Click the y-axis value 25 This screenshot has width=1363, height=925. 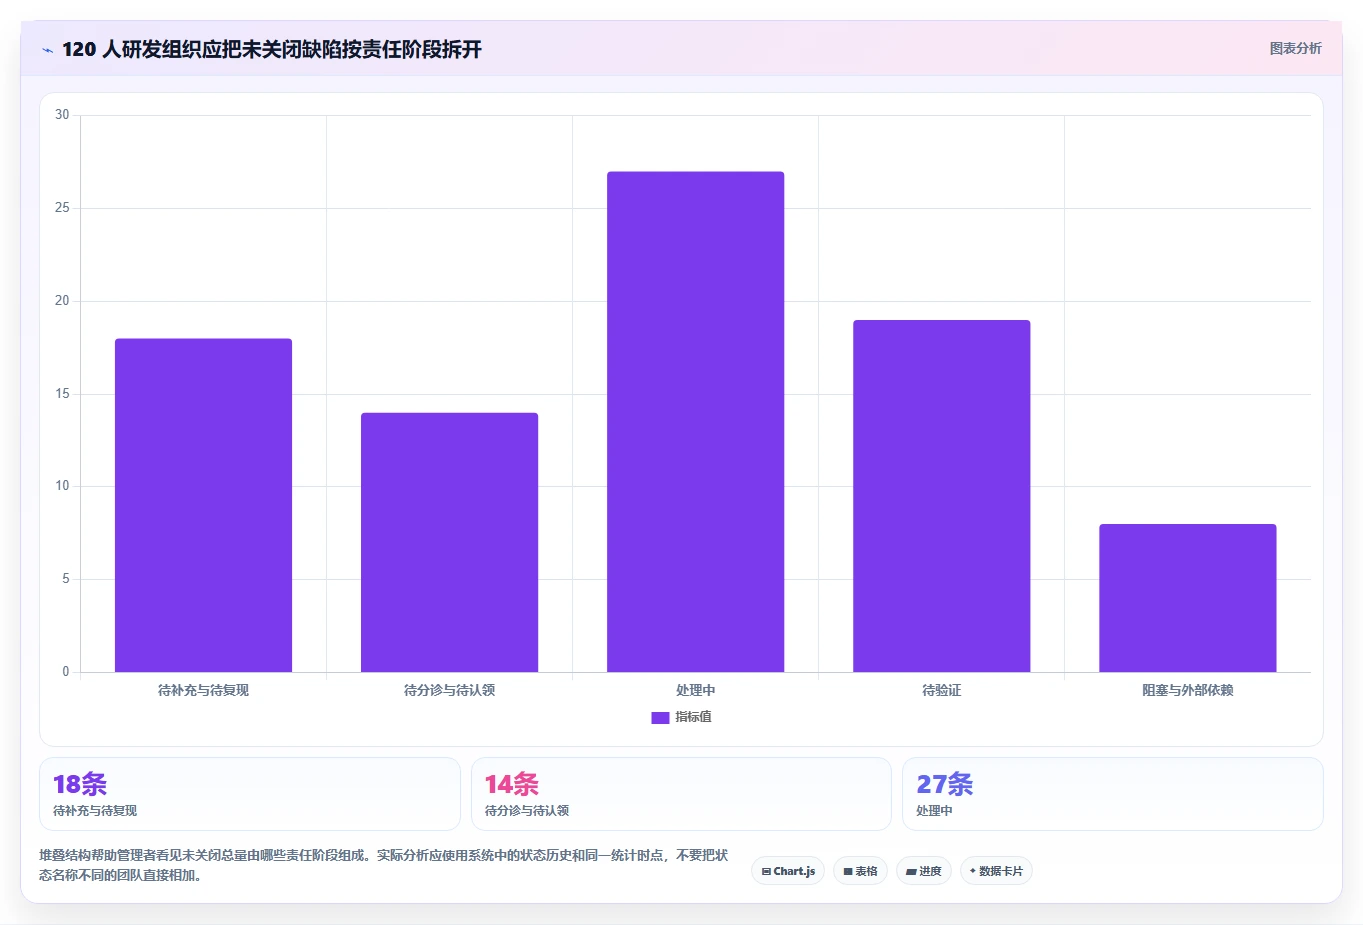(x=62, y=208)
